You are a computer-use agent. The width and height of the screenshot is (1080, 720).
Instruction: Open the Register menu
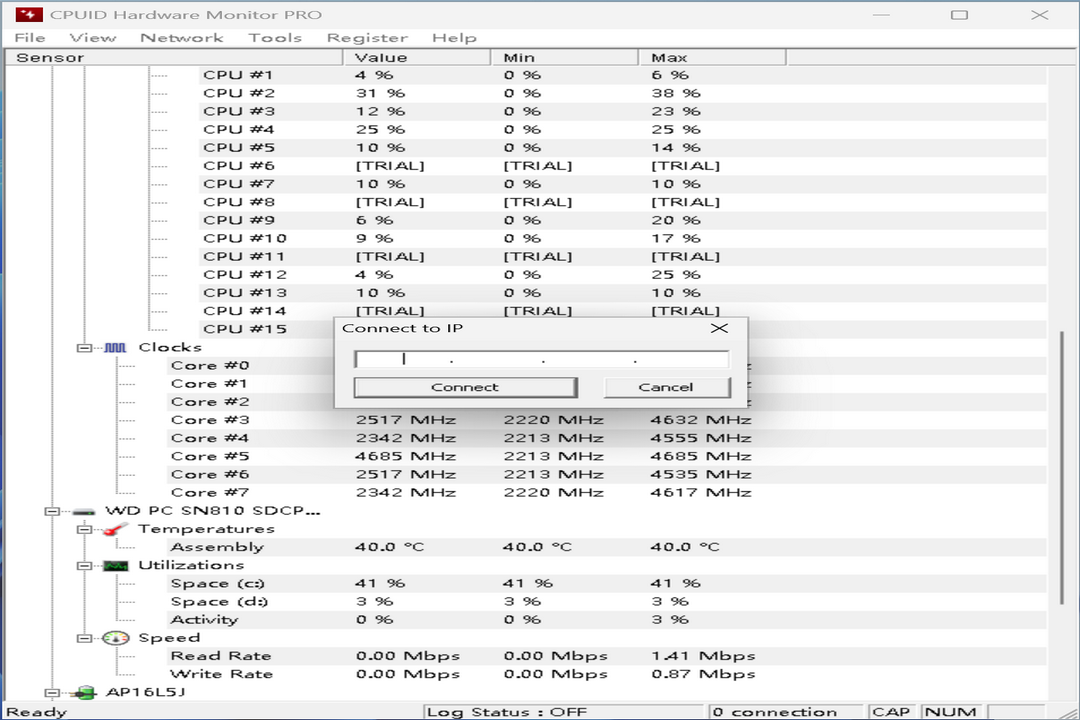(x=367, y=37)
